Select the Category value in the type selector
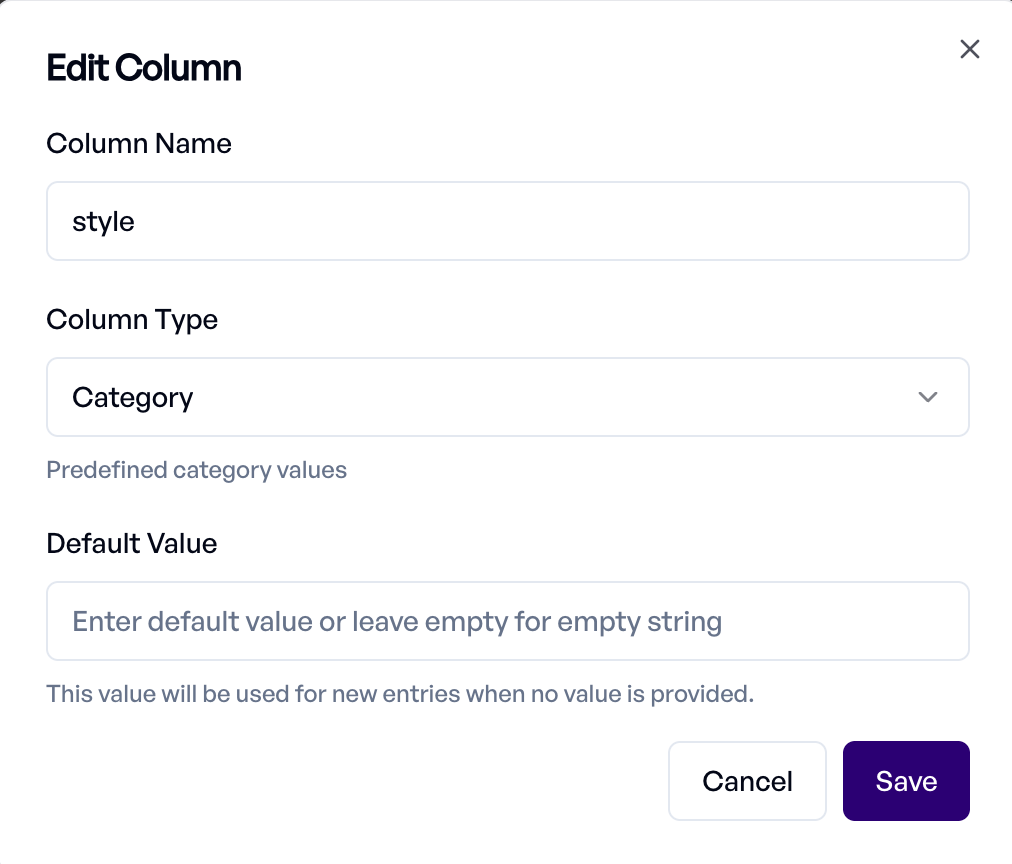1012x864 pixels. [133, 398]
